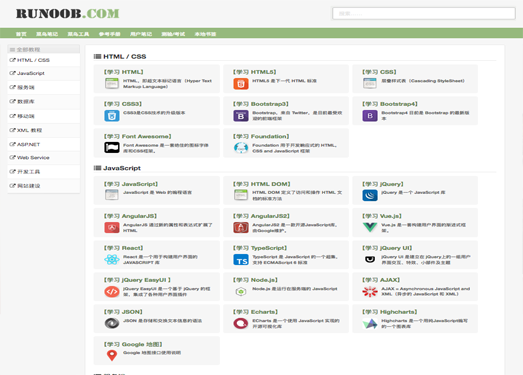Select the jQuery blue logo icon
523x375 pixels.
pyautogui.click(x=370, y=195)
